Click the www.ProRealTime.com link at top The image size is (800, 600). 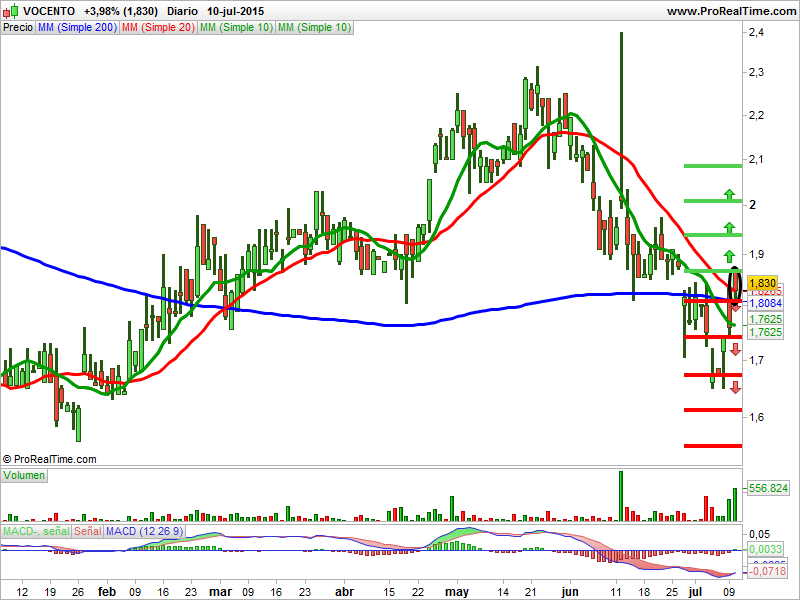(x=731, y=11)
